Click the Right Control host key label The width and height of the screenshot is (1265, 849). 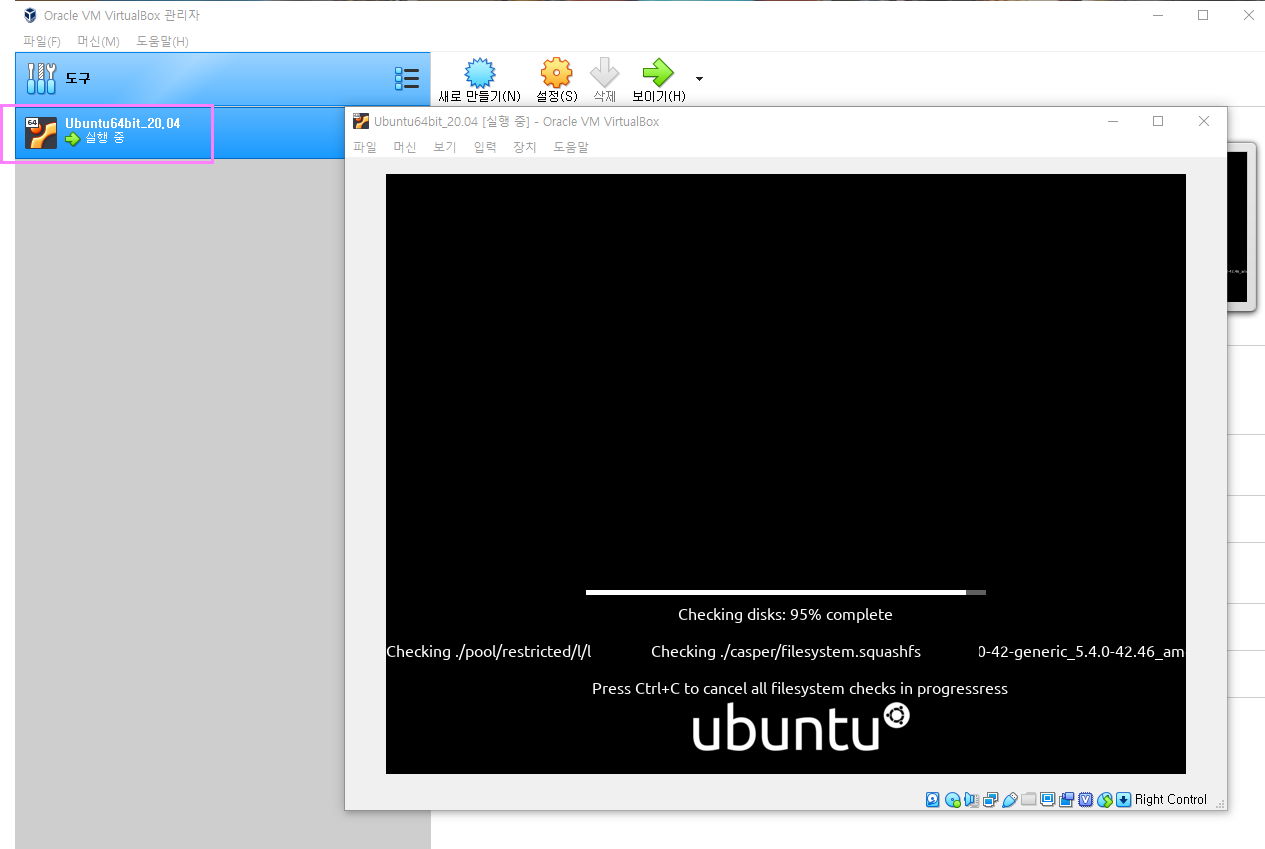(1170, 800)
